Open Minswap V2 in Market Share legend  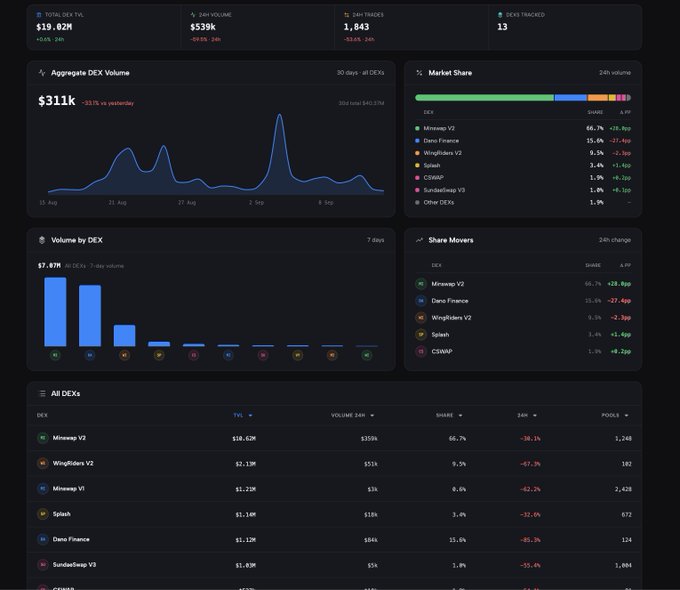439,128
